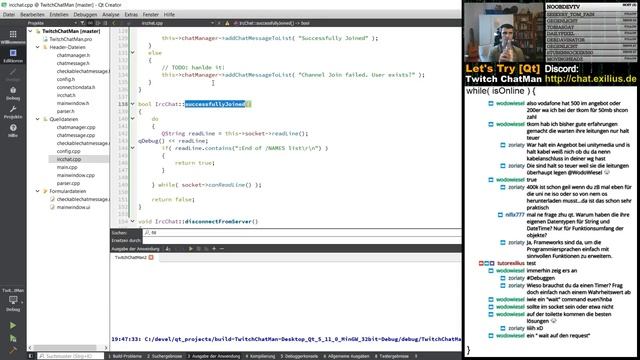The image size is (640, 360).
Task: Open the Erstellen menu
Action: [59, 14]
